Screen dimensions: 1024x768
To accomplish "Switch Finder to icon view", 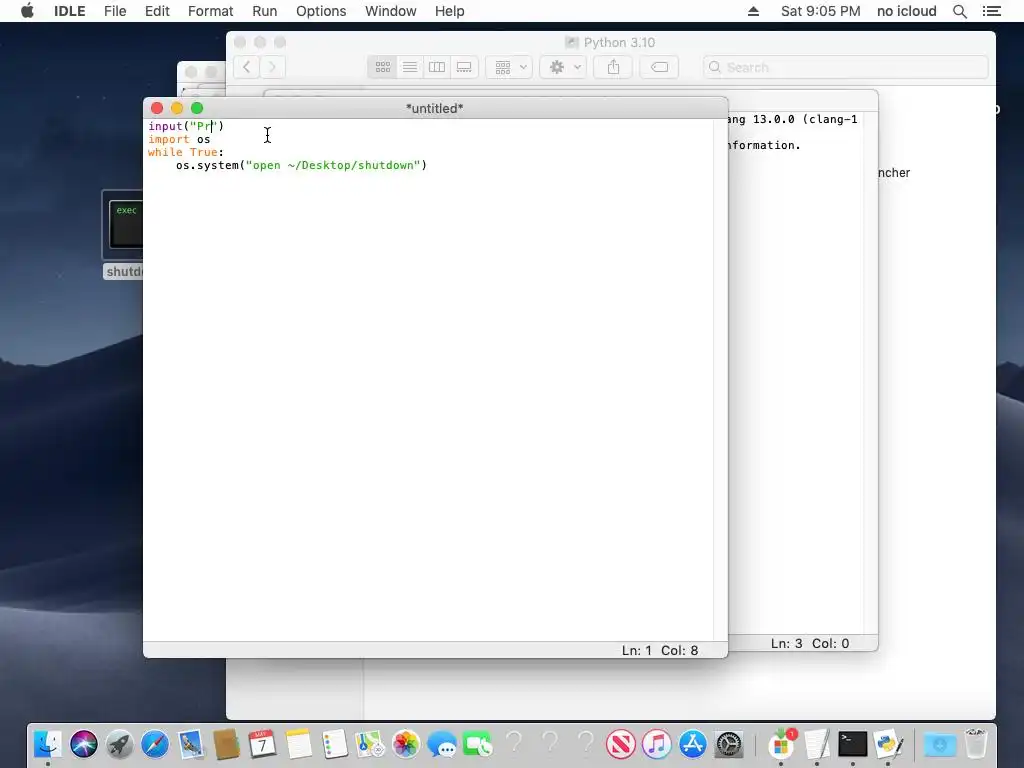I will click(x=383, y=67).
